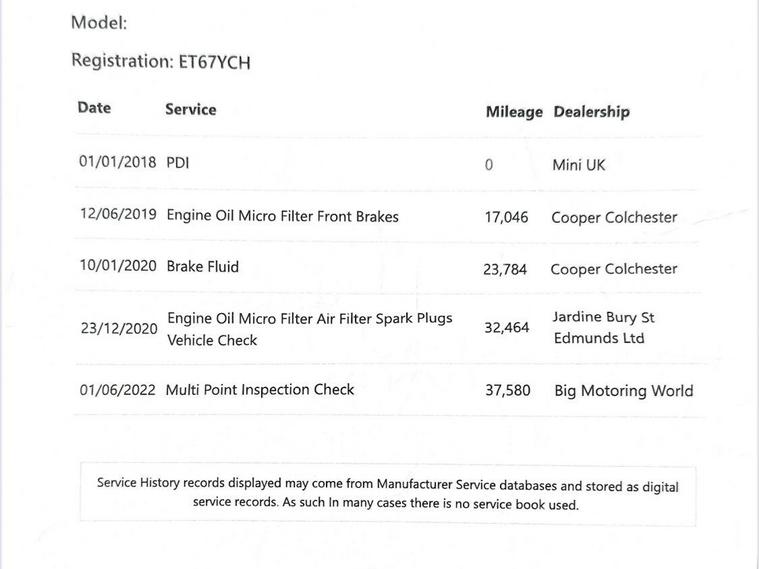
Task: Select the 12/06/2019 service date
Action: pos(118,215)
